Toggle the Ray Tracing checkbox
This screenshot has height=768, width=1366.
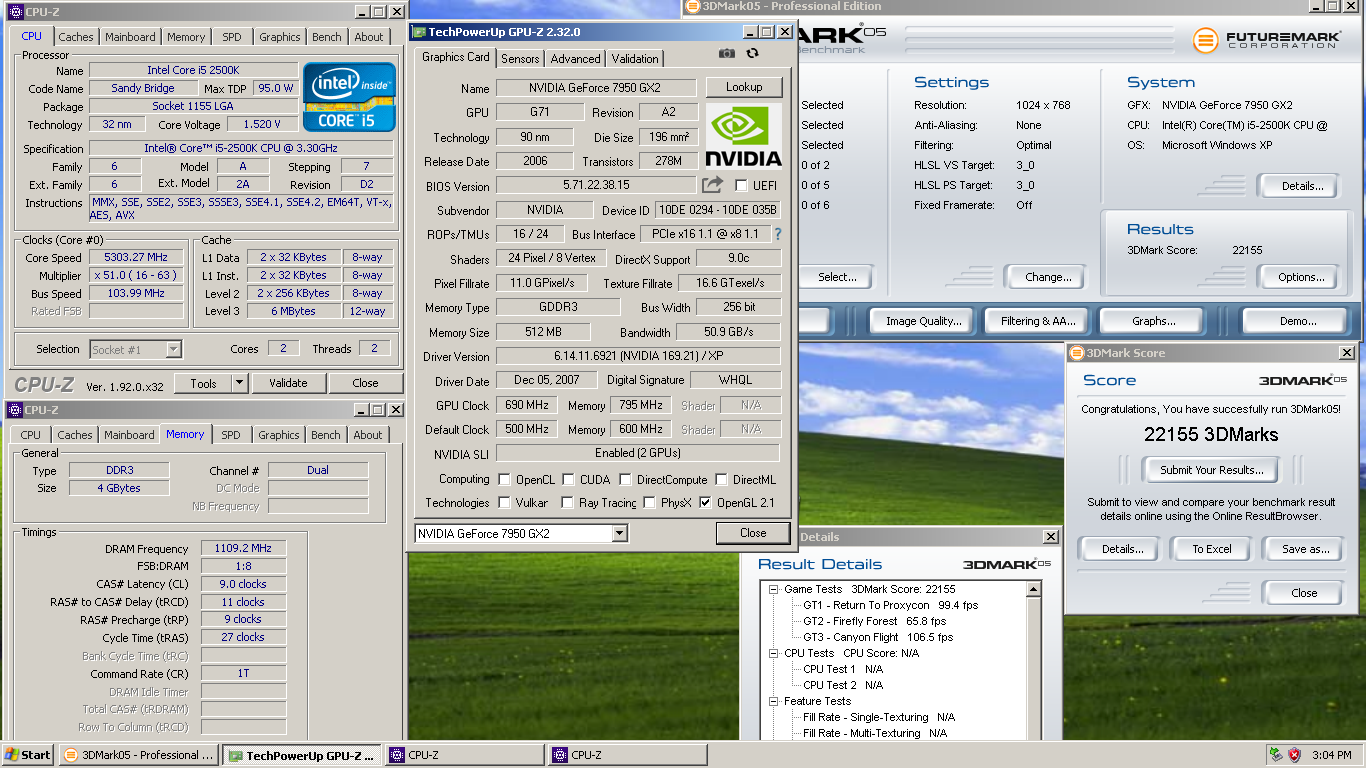(567, 503)
